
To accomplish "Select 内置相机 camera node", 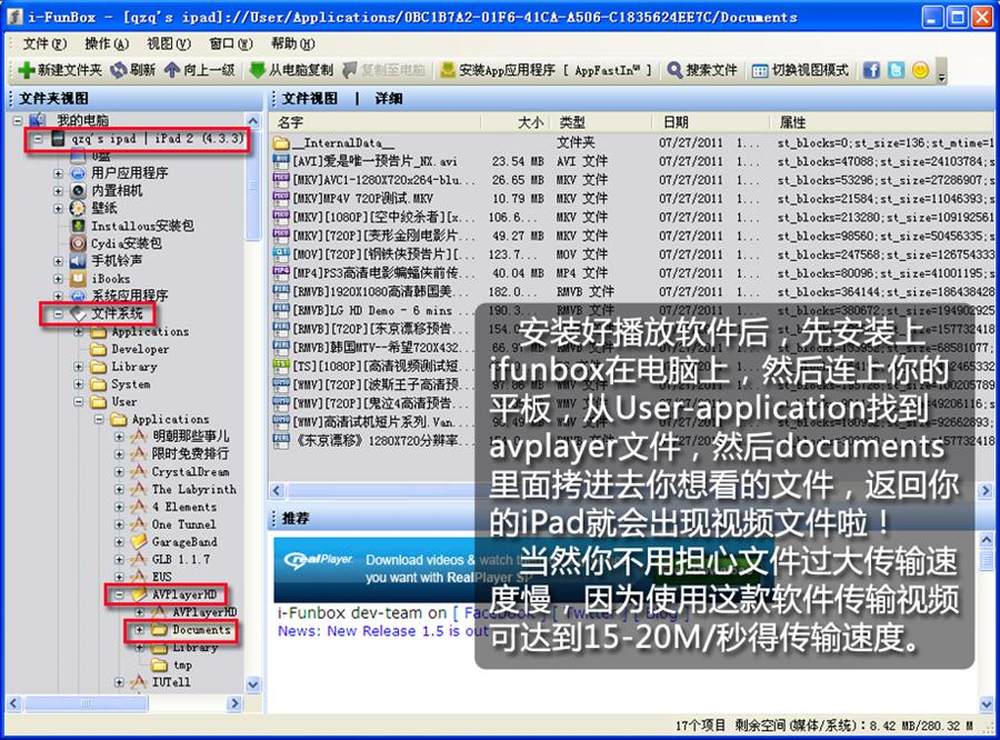I will pos(117,190).
